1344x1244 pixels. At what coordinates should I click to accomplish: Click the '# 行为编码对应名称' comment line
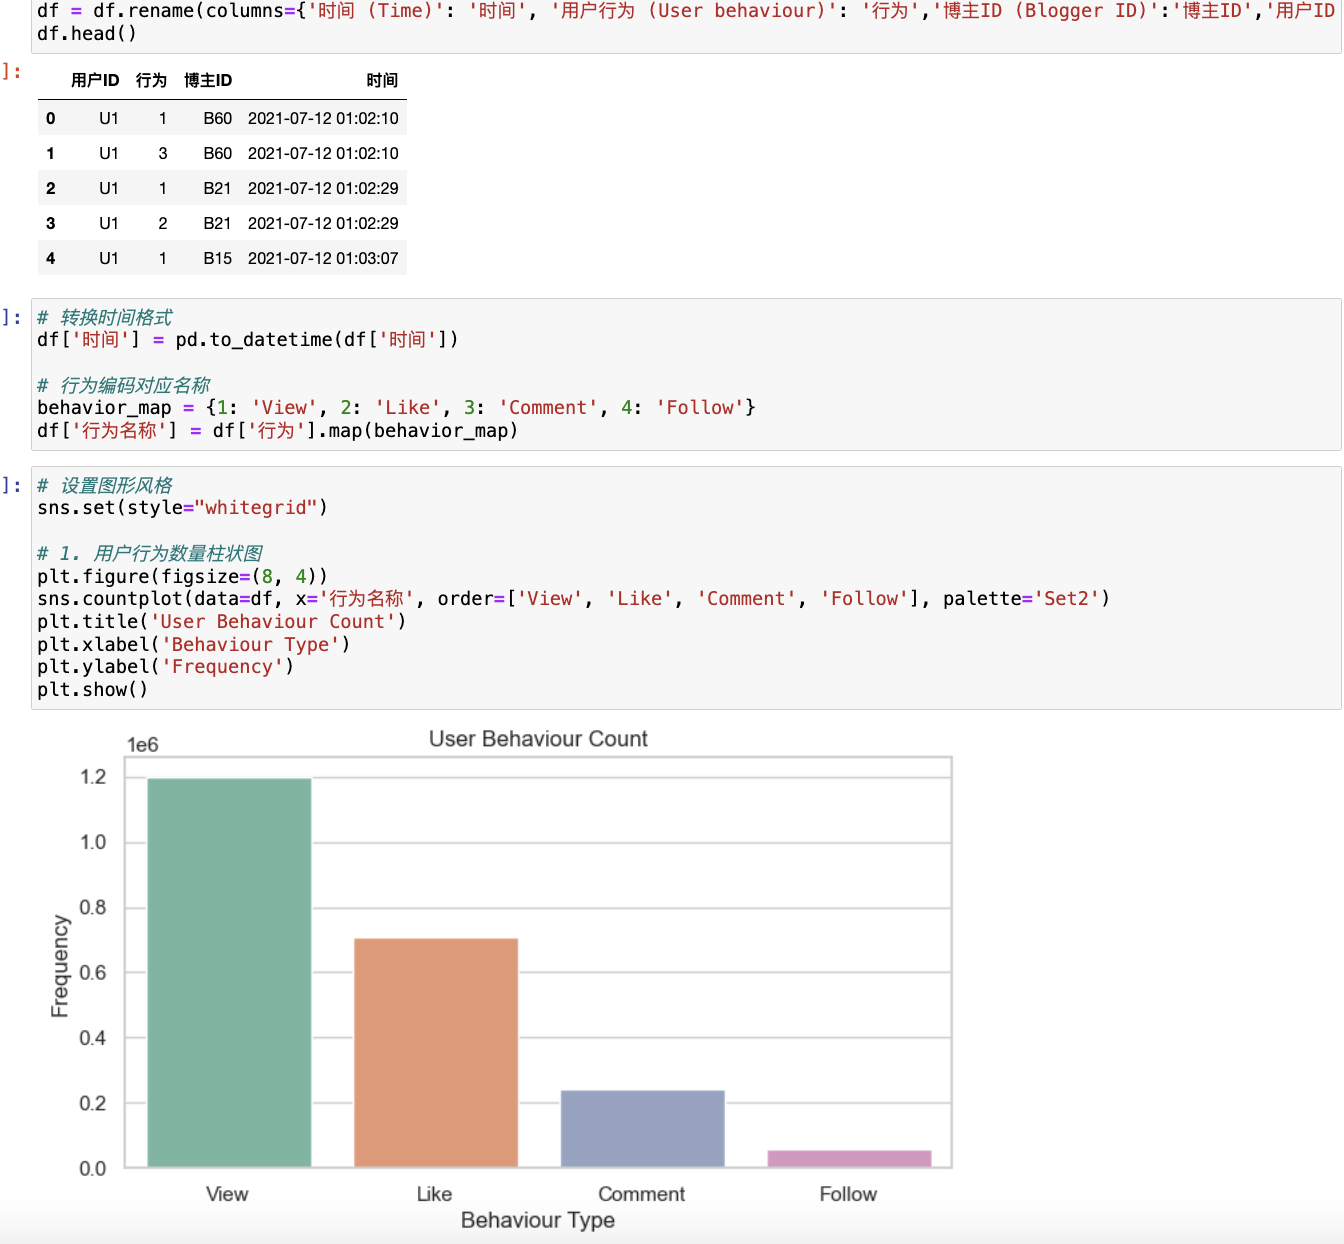coord(124,386)
